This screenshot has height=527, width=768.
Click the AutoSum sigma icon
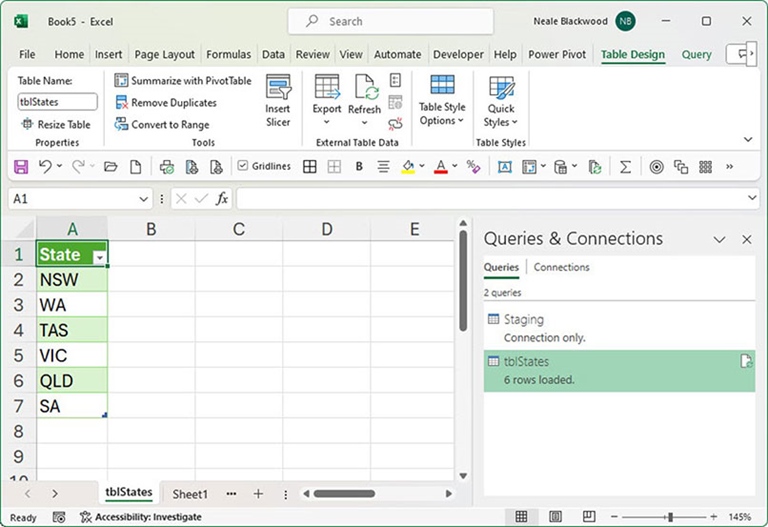[x=625, y=167]
